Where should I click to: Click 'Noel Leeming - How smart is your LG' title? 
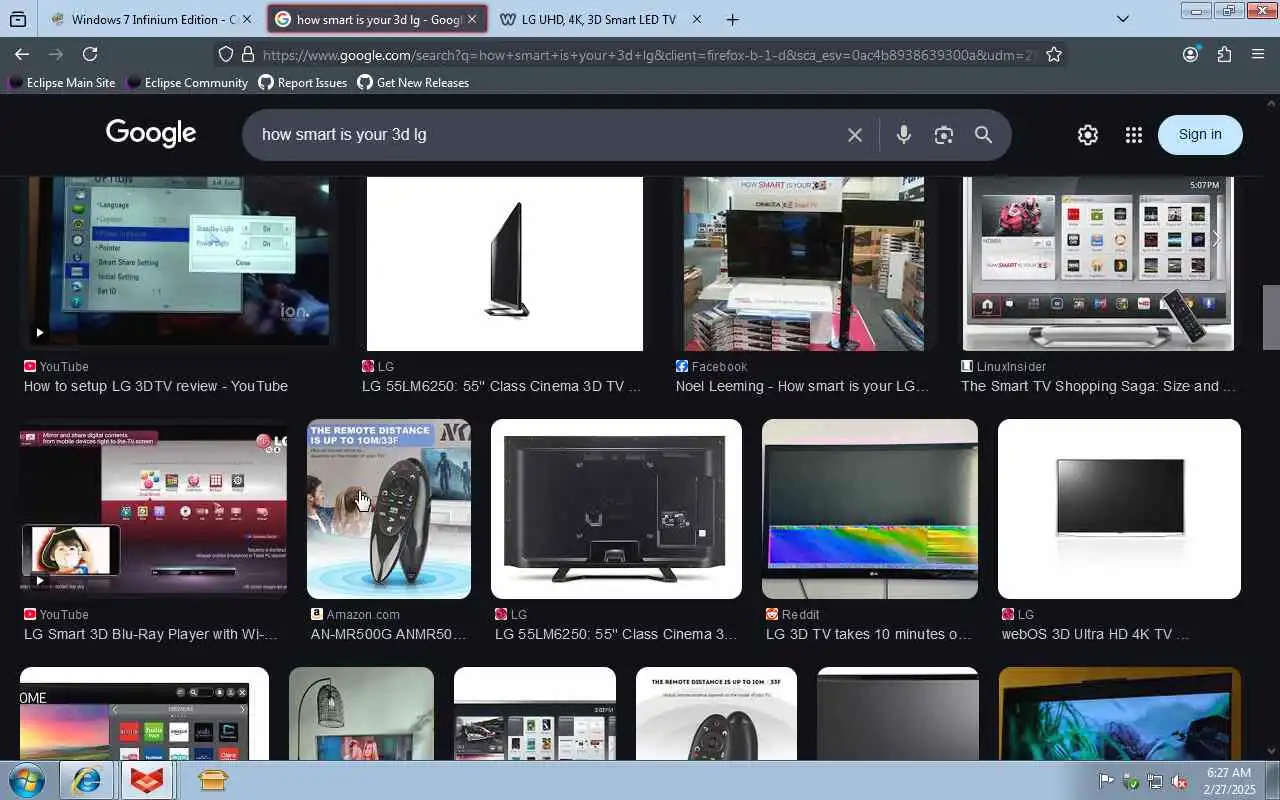click(802, 386)
